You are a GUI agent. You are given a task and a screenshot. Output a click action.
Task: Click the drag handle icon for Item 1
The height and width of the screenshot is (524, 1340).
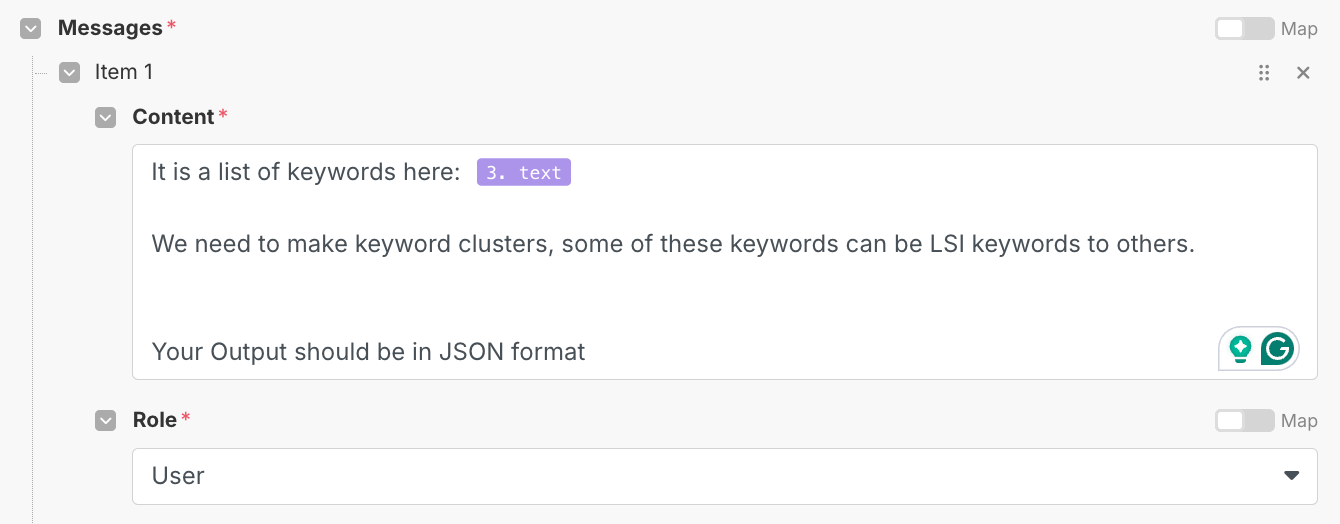[1264, 73]
